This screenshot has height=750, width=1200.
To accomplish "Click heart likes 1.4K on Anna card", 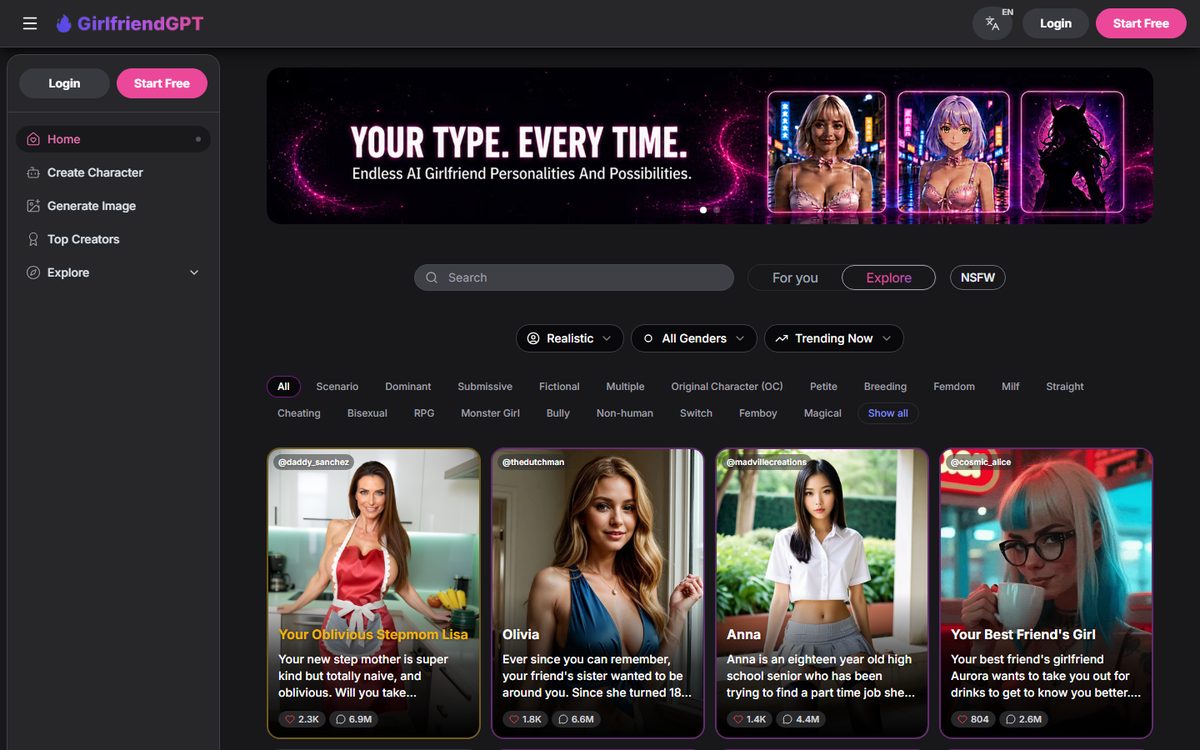I will click(750, 719).
